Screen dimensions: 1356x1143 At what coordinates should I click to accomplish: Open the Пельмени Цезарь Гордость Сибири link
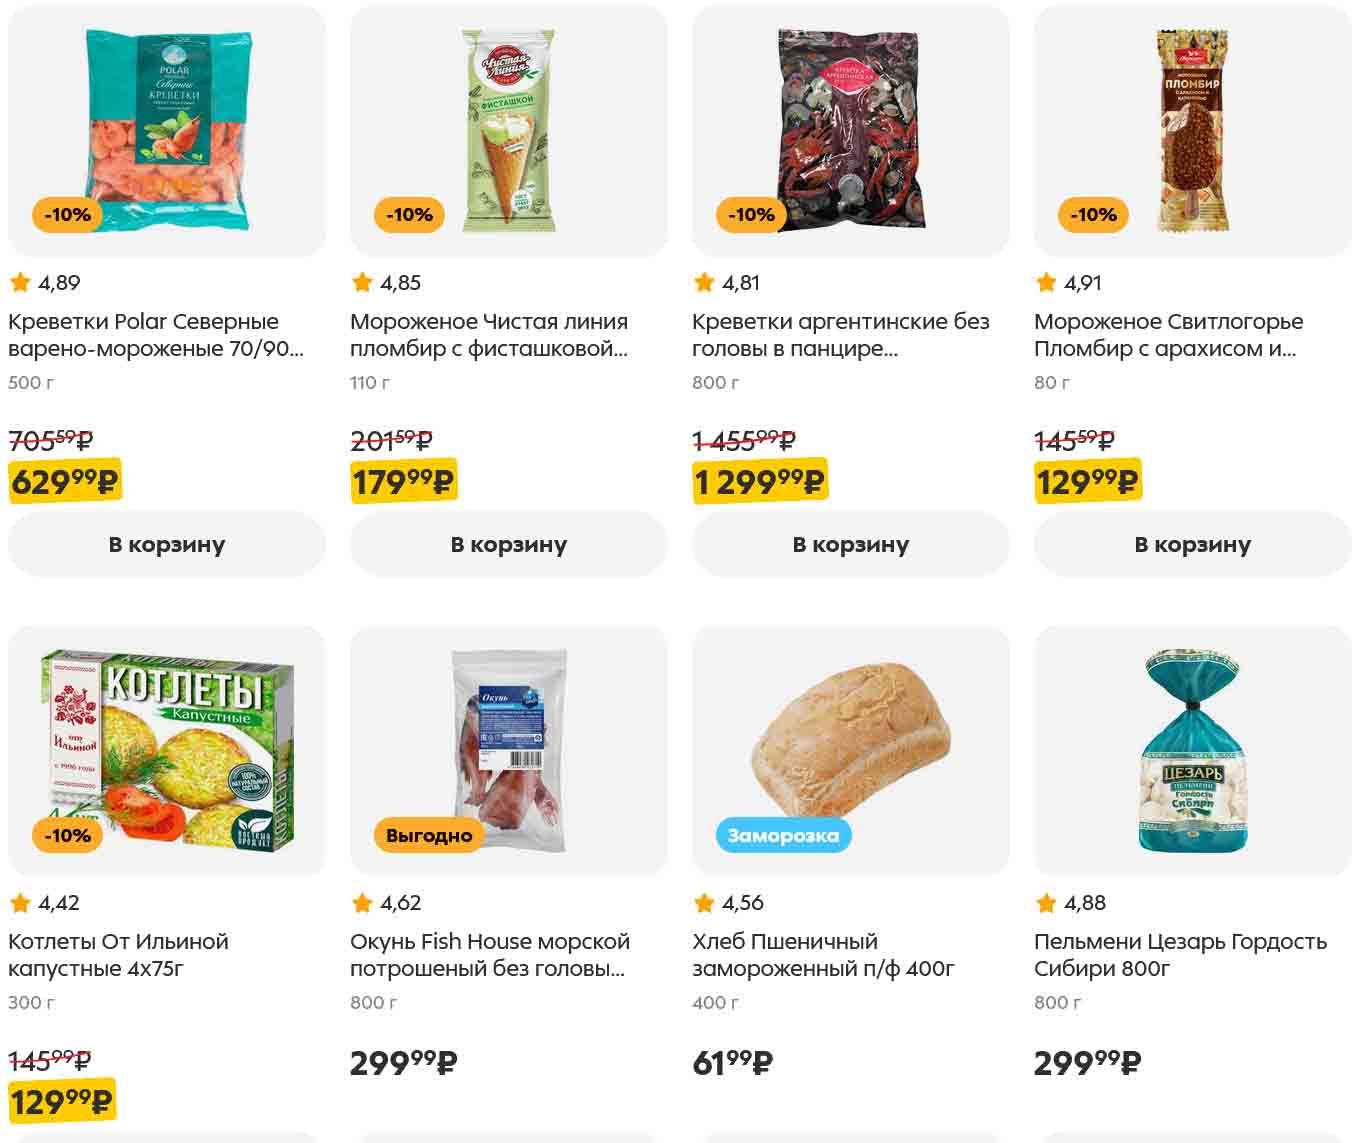pyautogui.click(x=1180, y=955)
